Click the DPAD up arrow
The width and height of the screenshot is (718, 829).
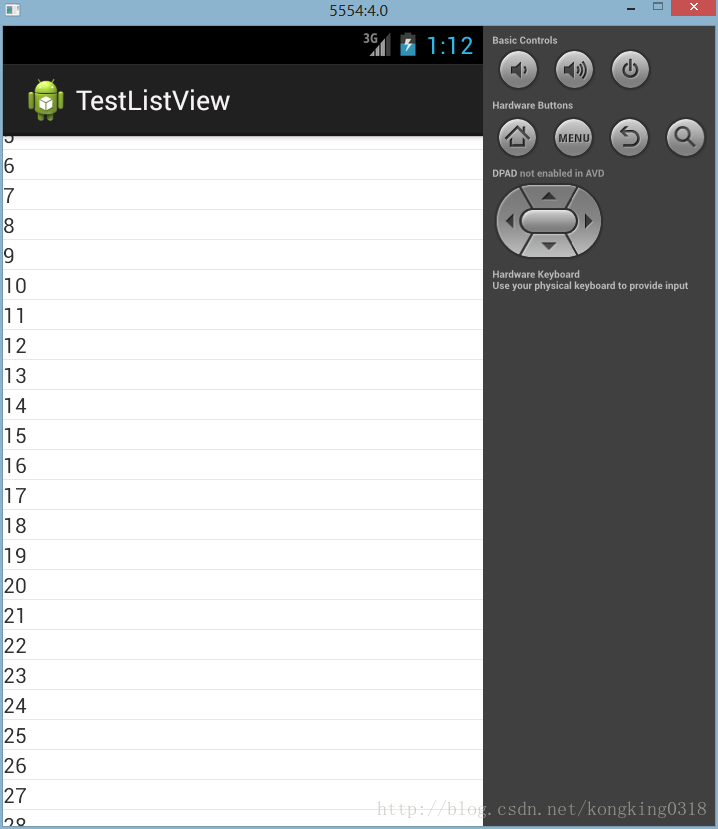tap(549, 196)
